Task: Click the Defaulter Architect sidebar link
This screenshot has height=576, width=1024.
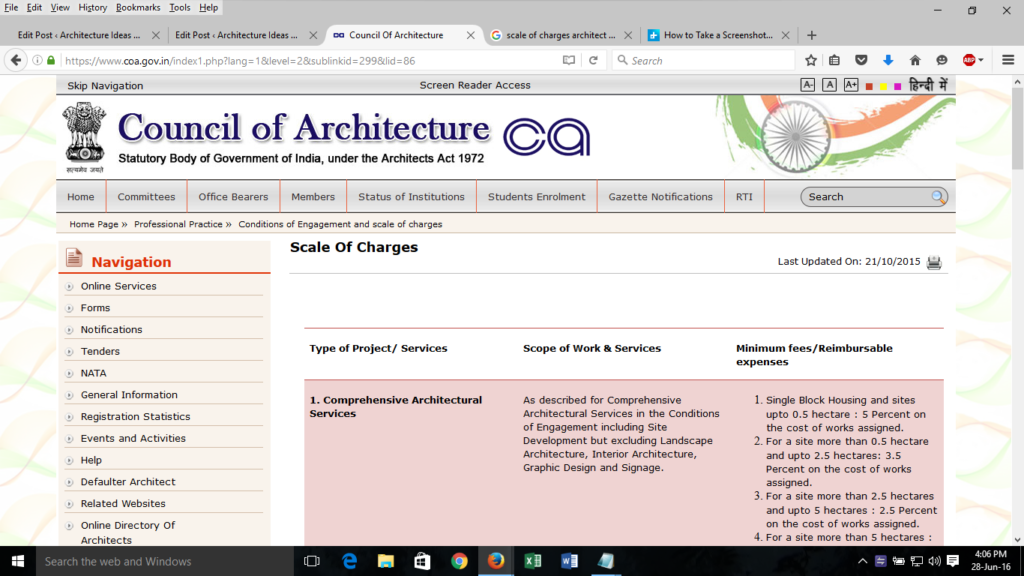Action: pyautogui.click(x=128, y=482)
